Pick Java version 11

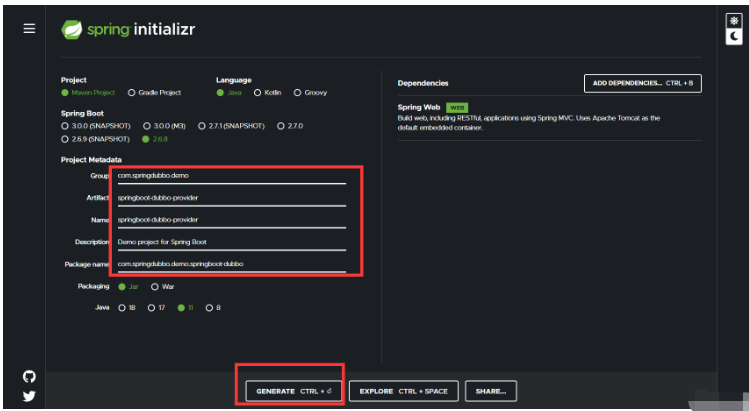[185, 308]
